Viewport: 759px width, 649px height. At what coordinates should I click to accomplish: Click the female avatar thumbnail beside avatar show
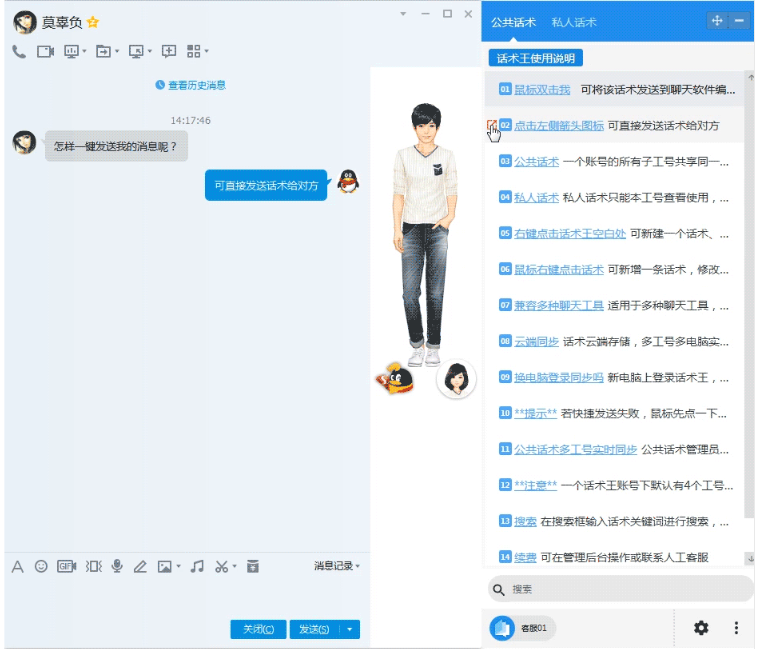456,378
